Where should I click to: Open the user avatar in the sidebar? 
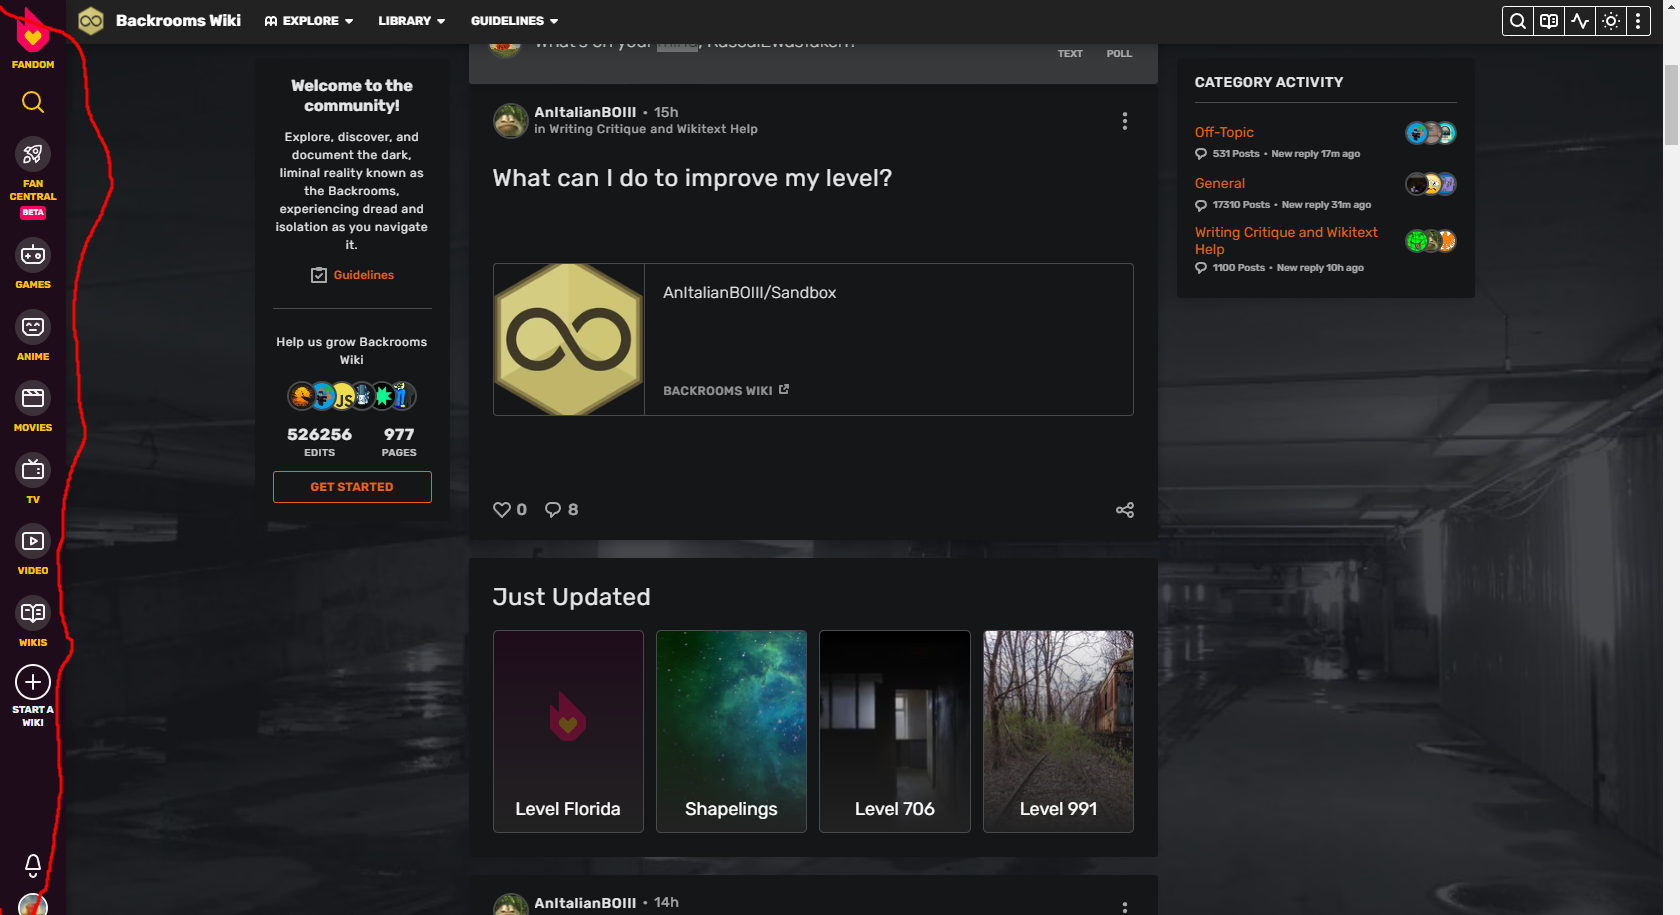click(33, 904)
